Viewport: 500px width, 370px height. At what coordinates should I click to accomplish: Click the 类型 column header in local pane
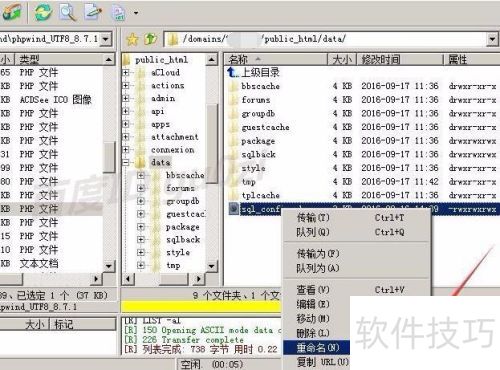(60, 60)
